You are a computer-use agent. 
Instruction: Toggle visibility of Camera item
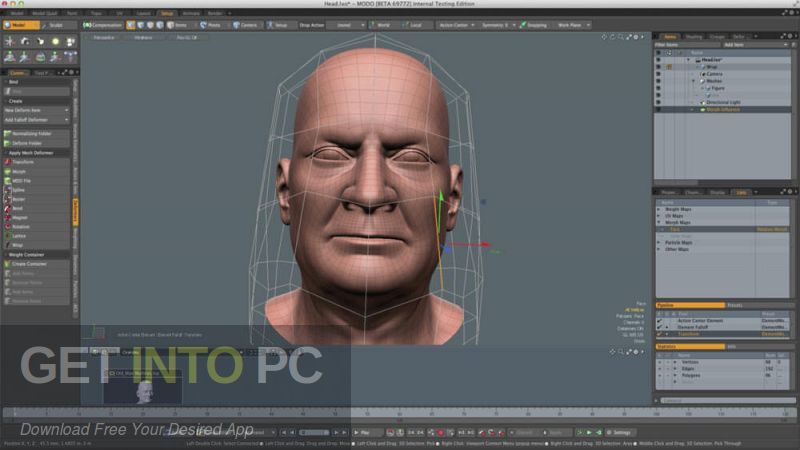tap(658, 74)
